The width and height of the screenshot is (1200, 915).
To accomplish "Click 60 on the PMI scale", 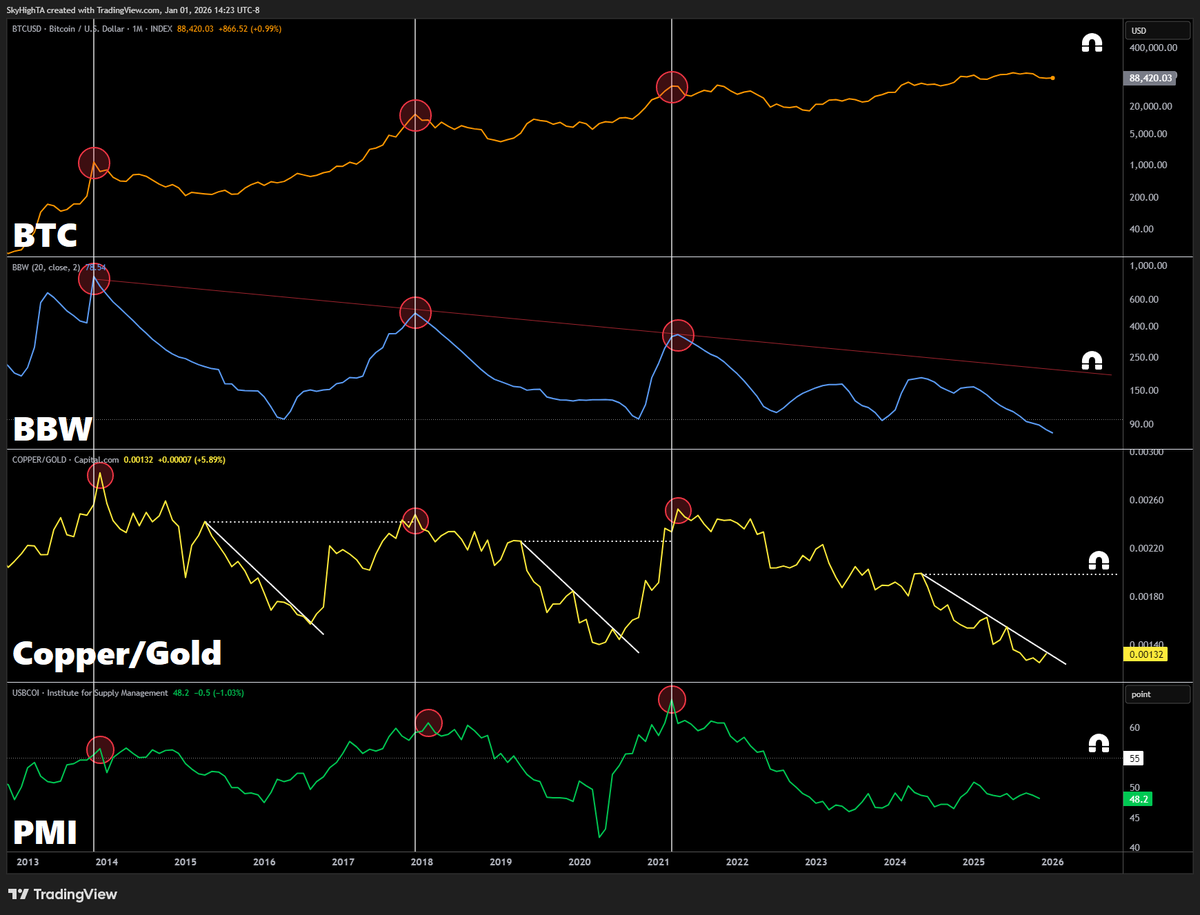I will (x=1136, y=728).
